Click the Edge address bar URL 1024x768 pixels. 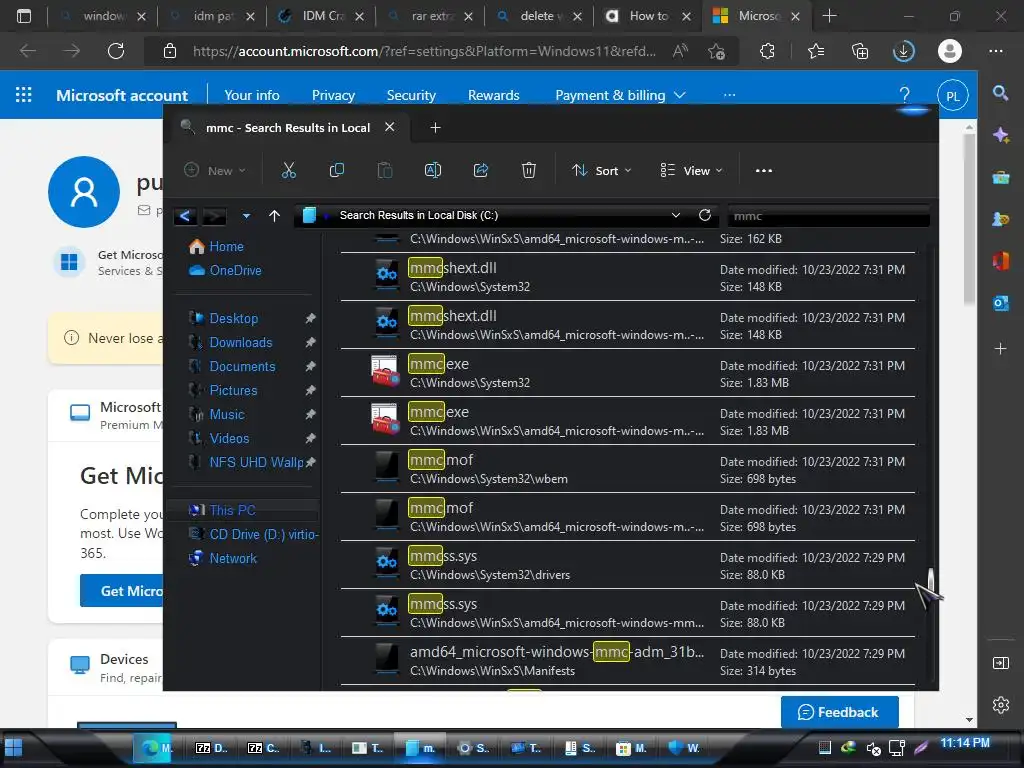(x=424, y=51)
